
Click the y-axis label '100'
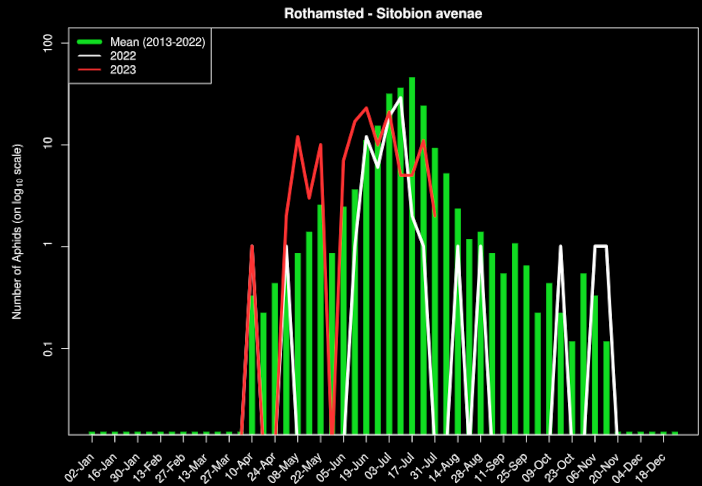coord(50,43)
